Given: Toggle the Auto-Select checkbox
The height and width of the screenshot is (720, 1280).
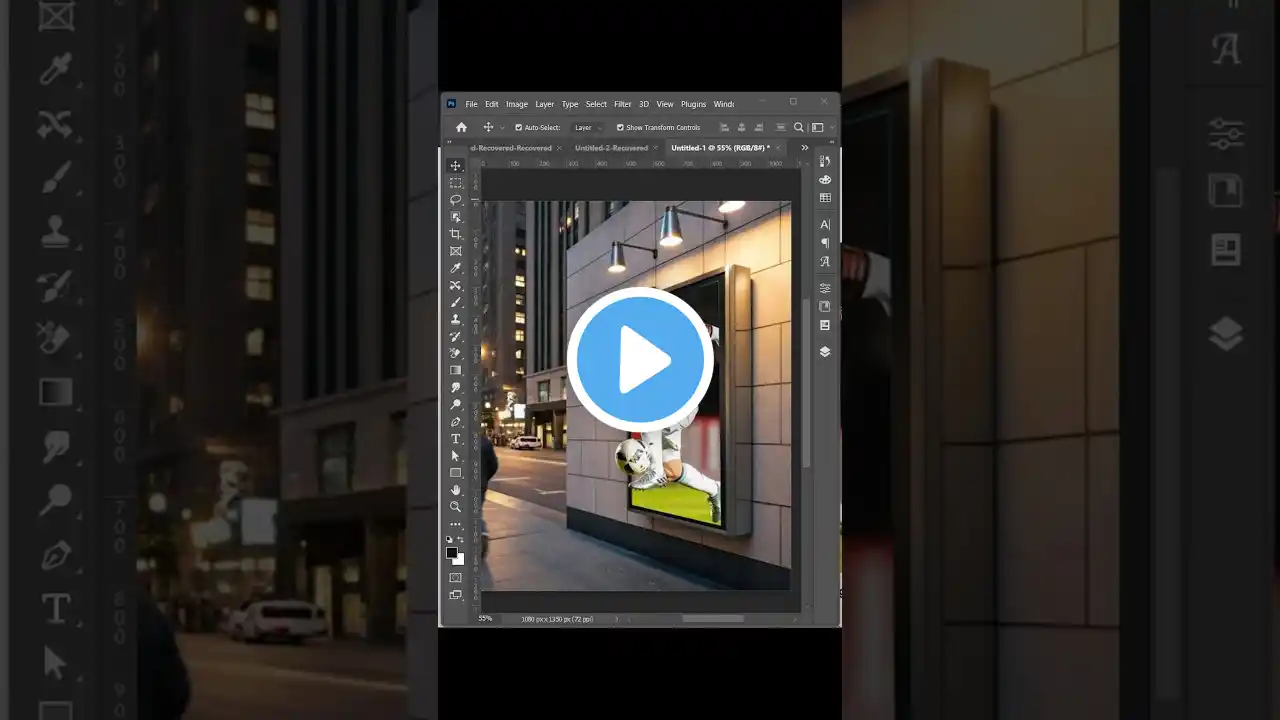Looking at the screenshot, I should (x=518, y=128).
